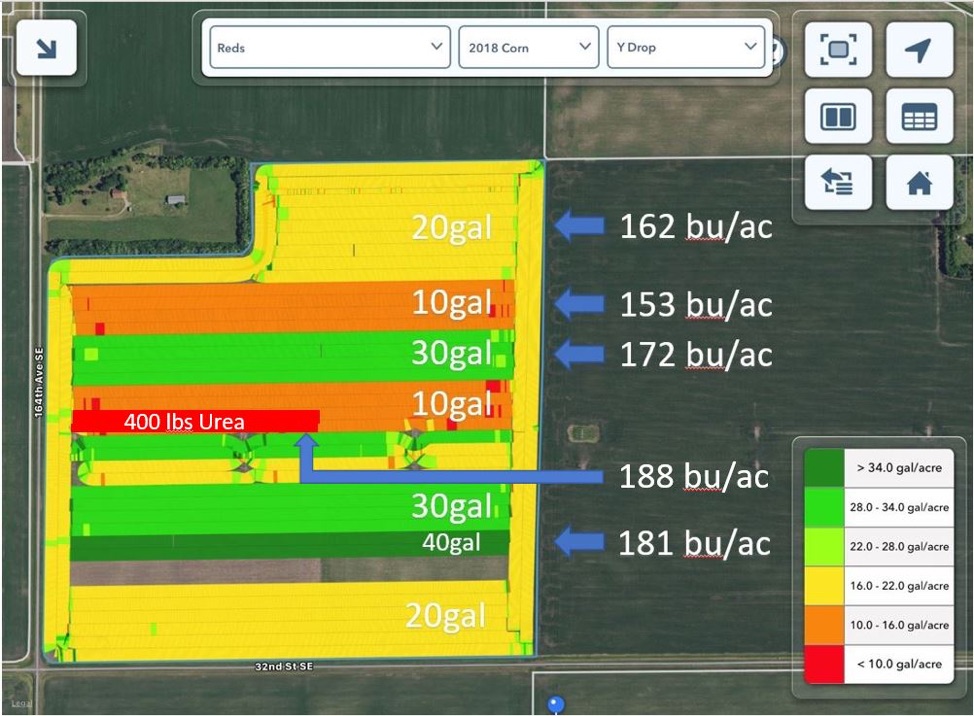Image resolution: width=974 pixels, height=716 pixels.
Task: Open the data table view icon
Action: (x=919, y=116)
